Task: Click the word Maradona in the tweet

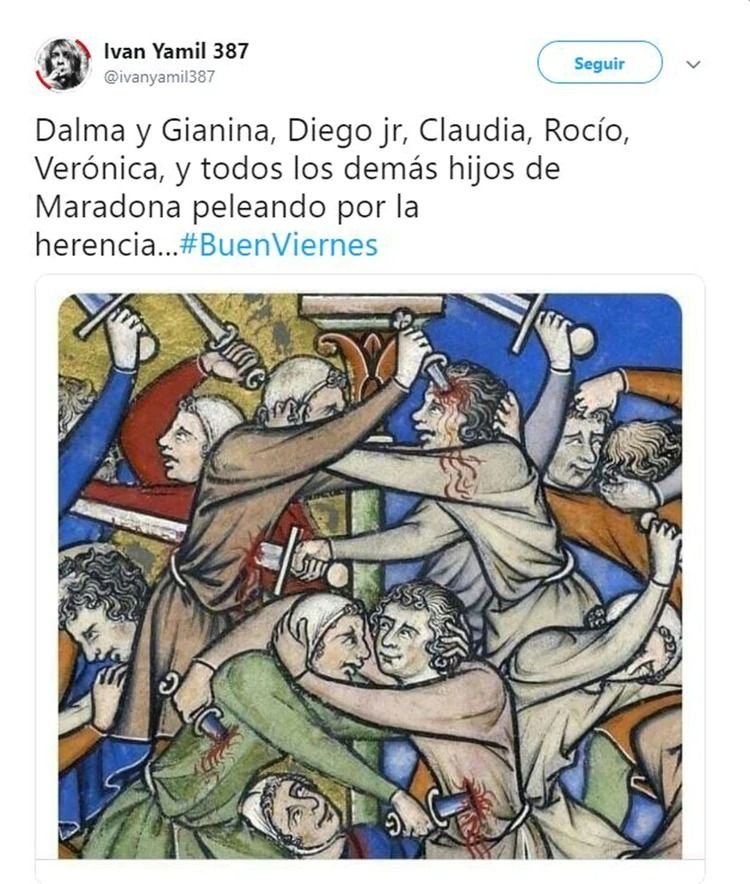Action: click(108, 207)
